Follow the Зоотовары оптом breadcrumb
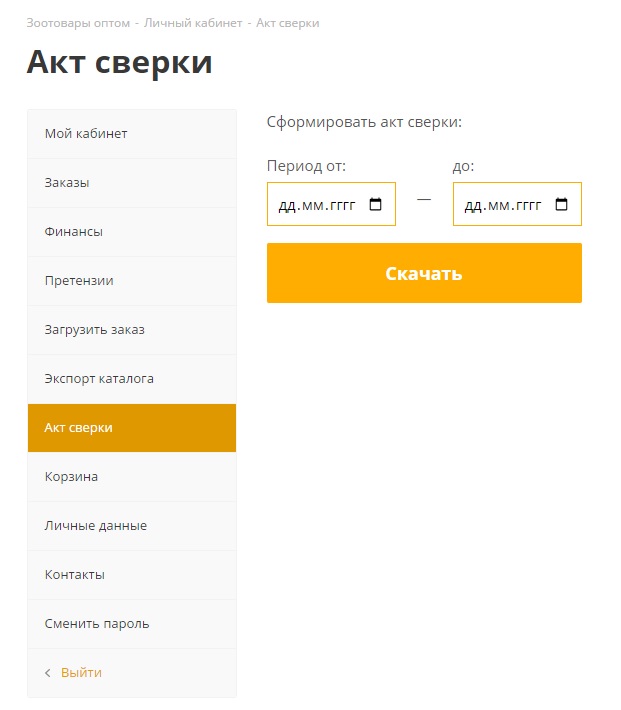This screenshot has width=621, height=710. 78,23
